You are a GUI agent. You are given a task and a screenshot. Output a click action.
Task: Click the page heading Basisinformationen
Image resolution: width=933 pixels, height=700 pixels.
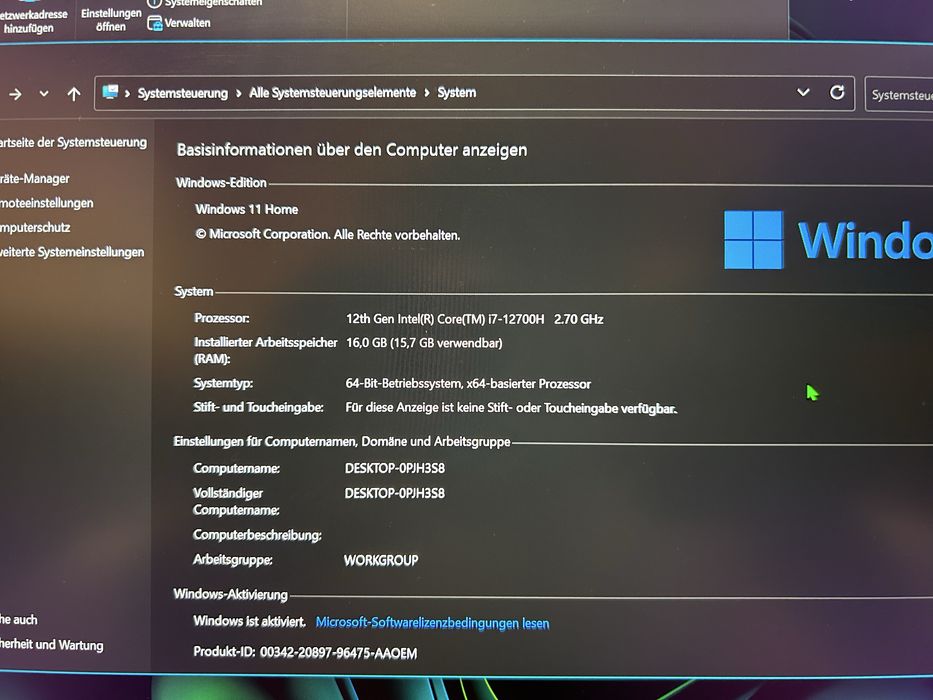click(352, 149)
